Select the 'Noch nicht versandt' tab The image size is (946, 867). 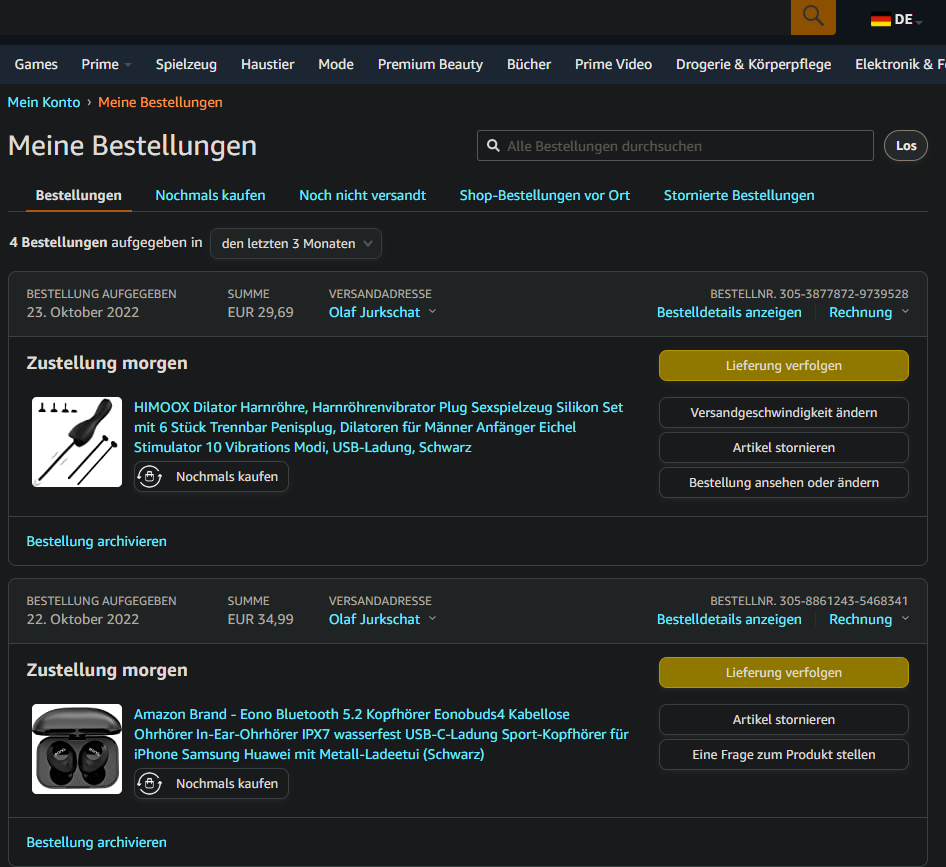click(x=362, y=195)
